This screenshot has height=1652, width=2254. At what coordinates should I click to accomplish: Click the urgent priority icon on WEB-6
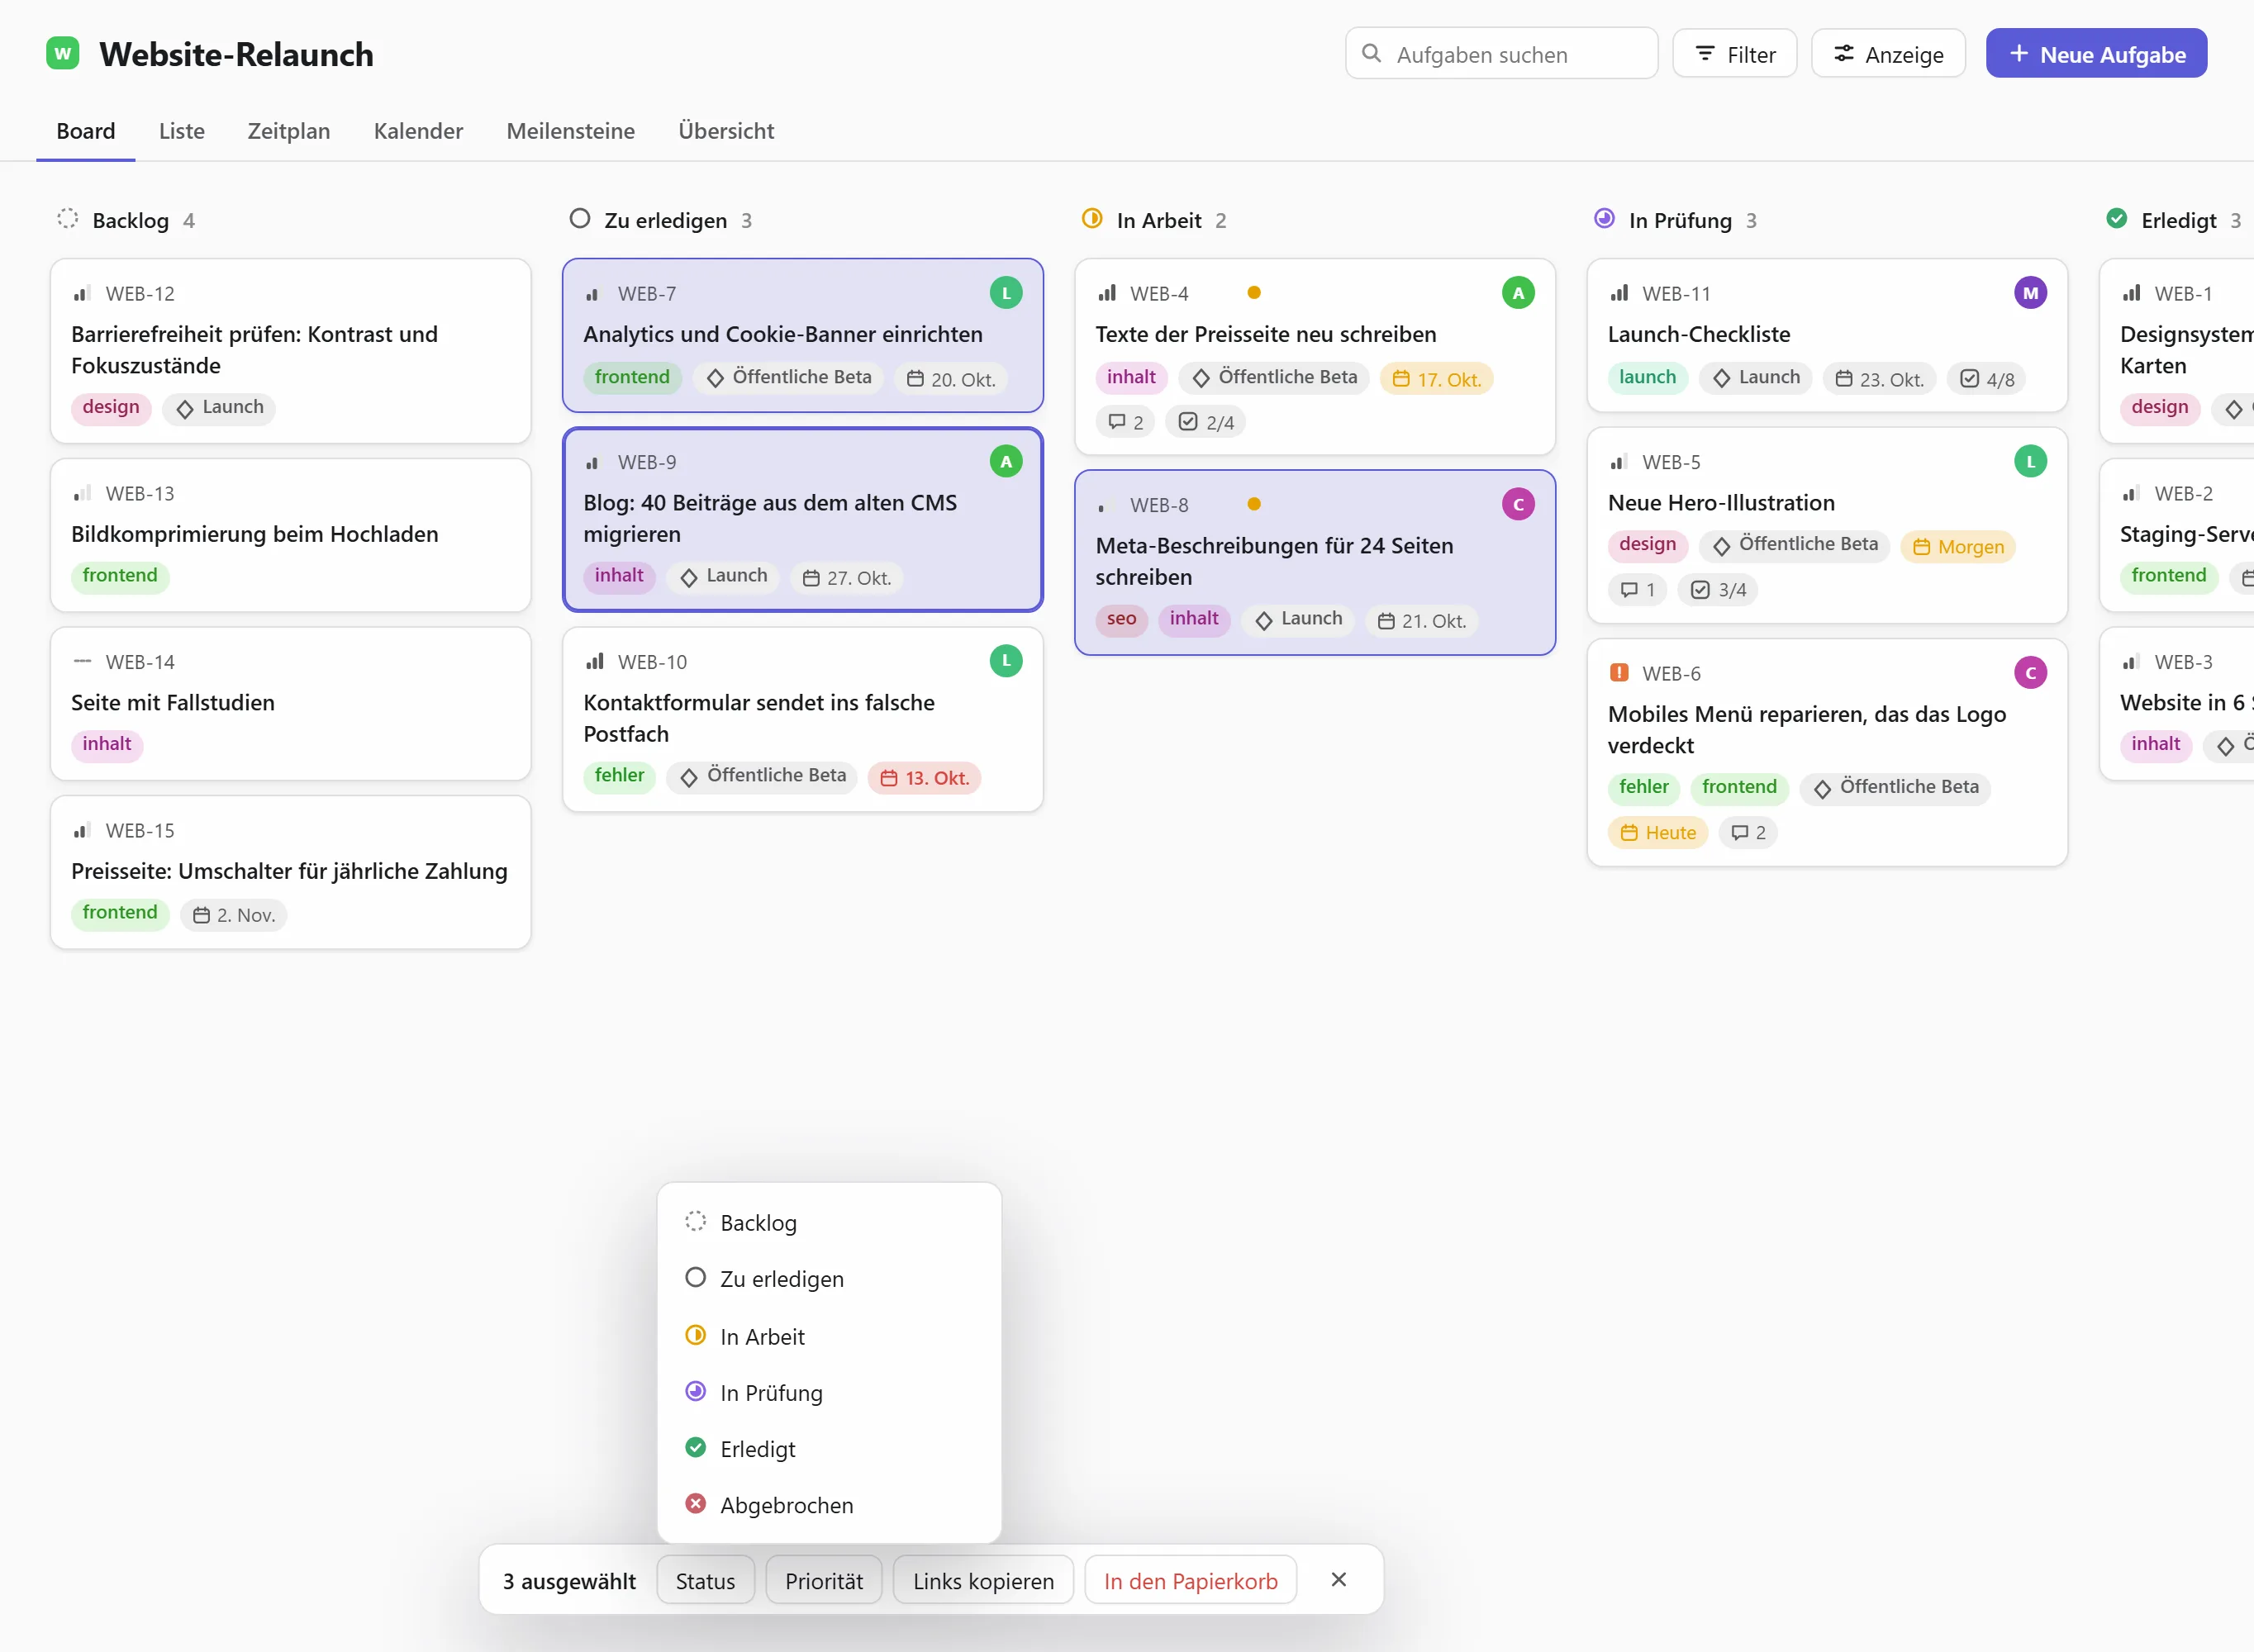tap(1619, 672)
